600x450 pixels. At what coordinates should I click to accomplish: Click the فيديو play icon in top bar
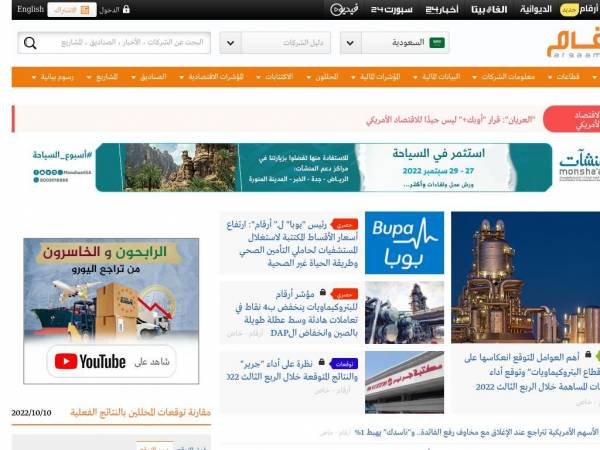point(336,9)
